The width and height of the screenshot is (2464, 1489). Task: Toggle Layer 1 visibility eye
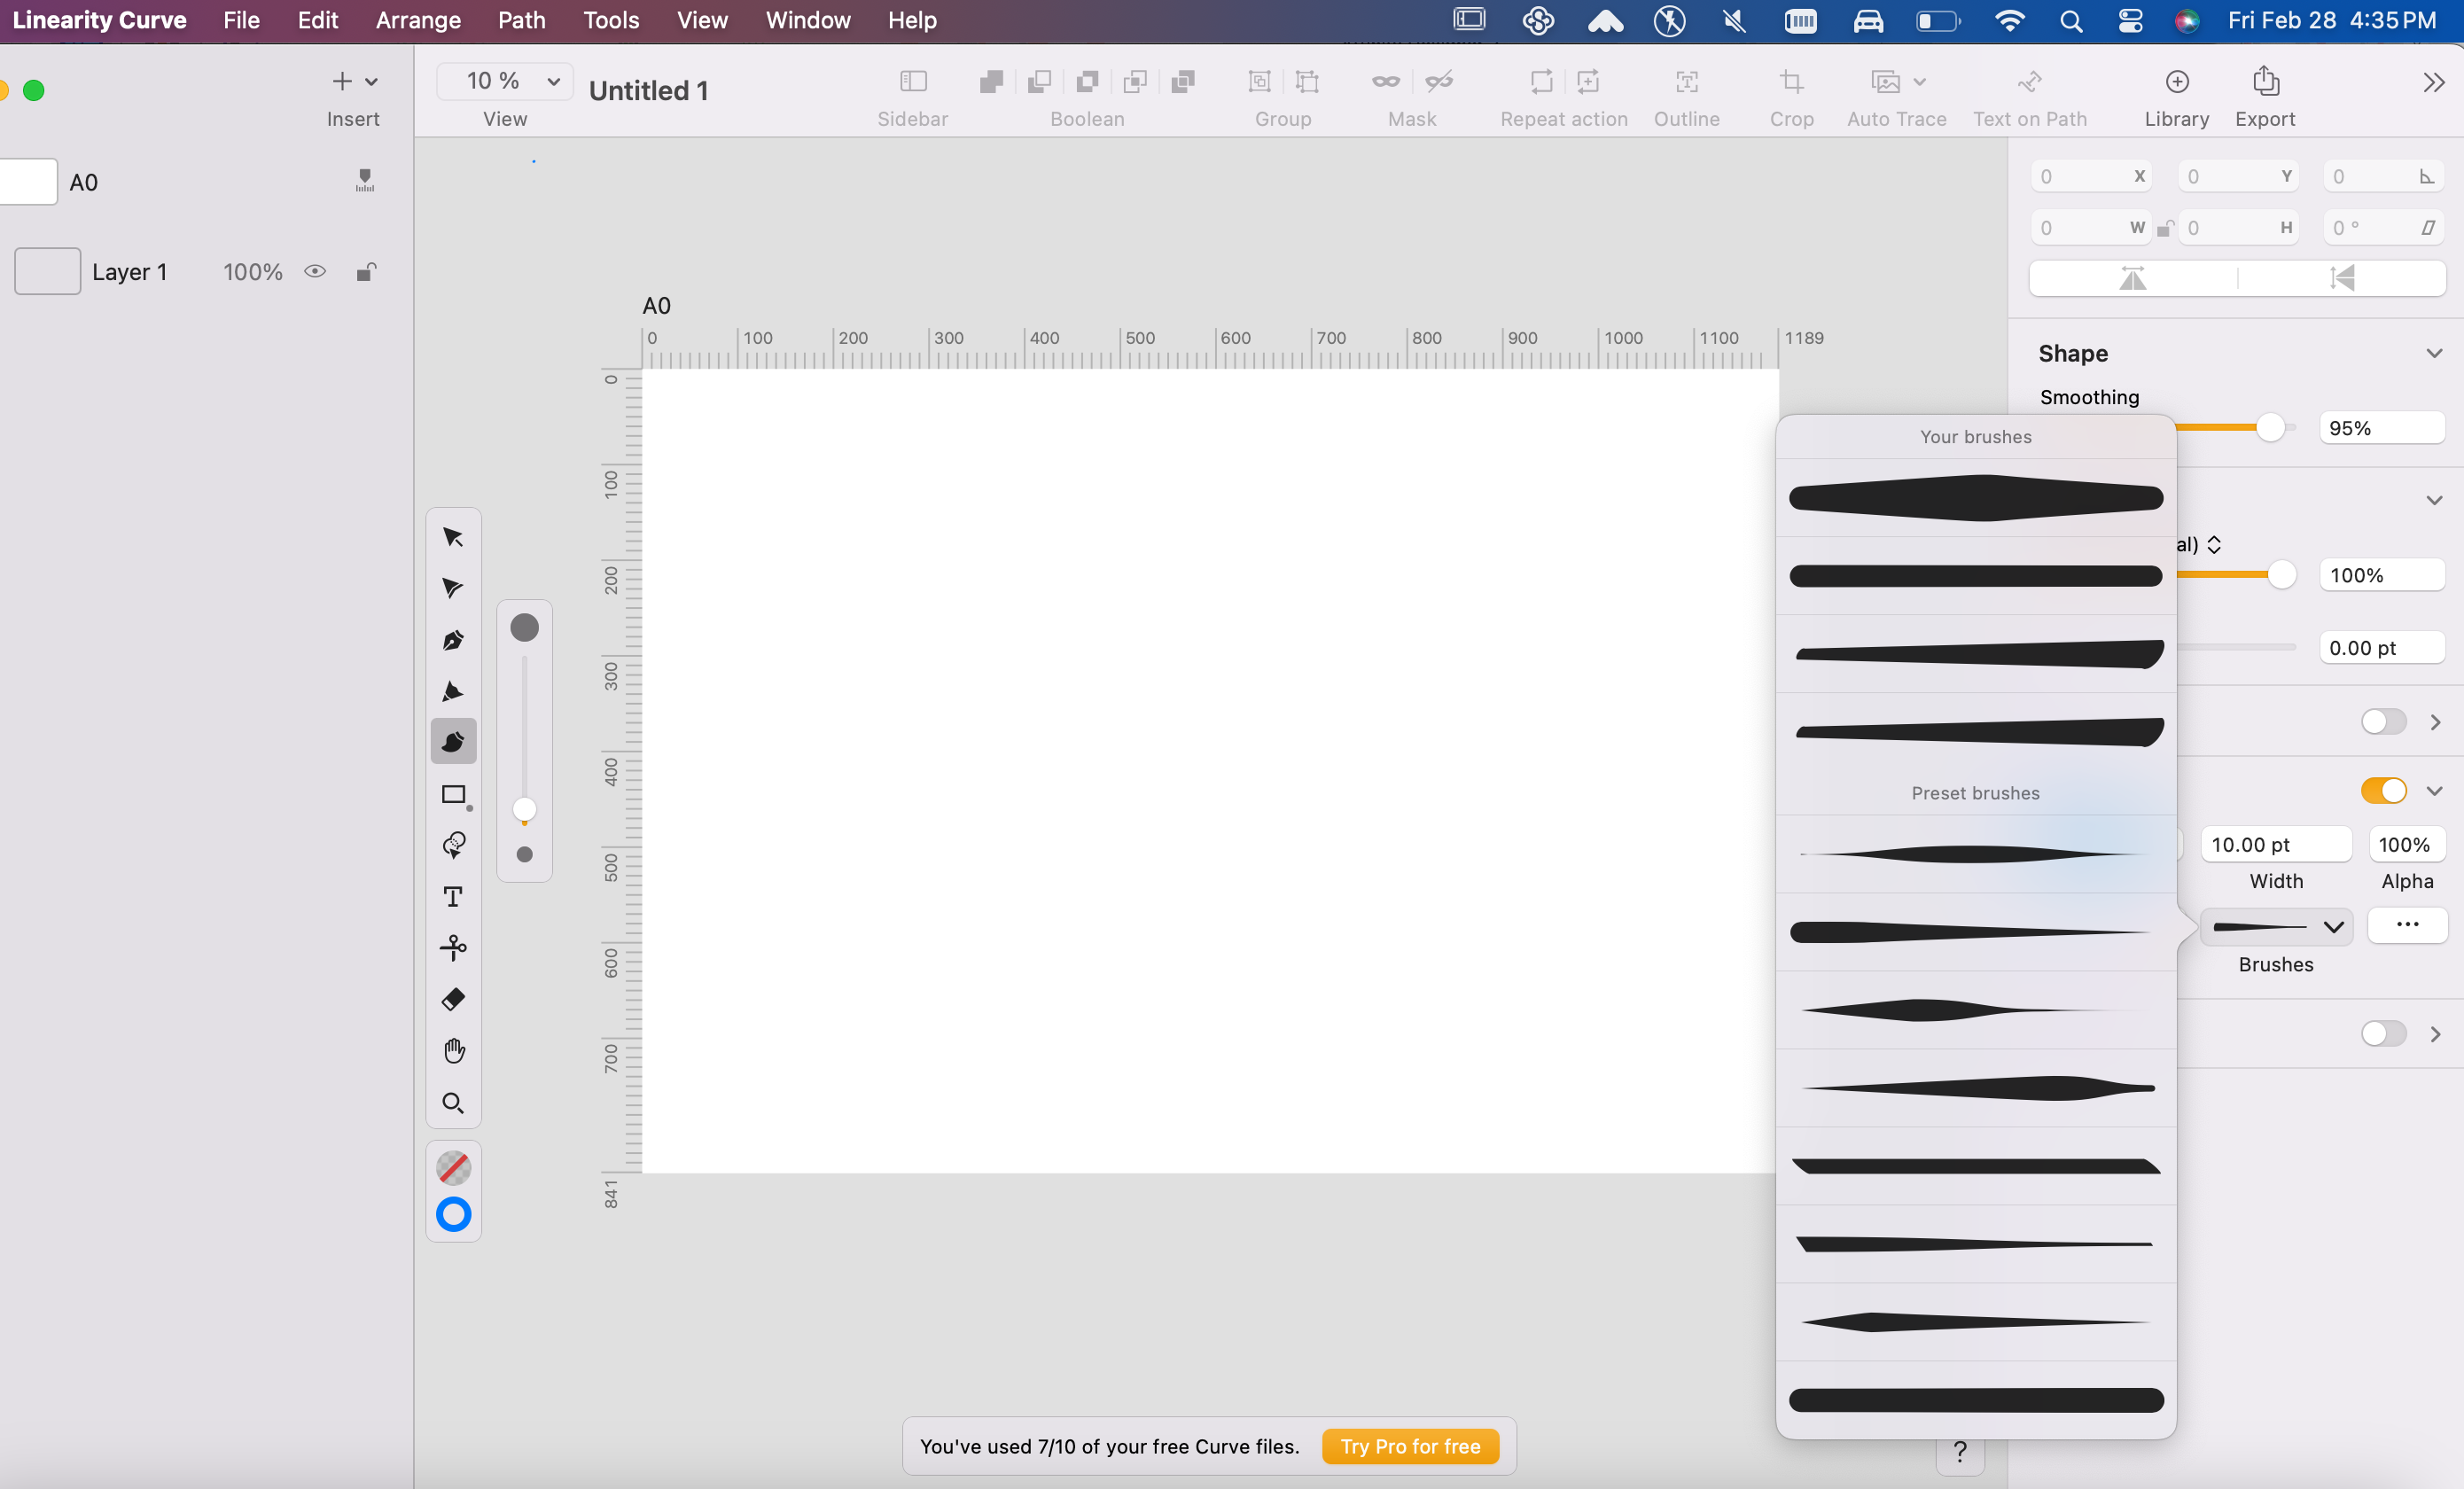coord(315,272)
